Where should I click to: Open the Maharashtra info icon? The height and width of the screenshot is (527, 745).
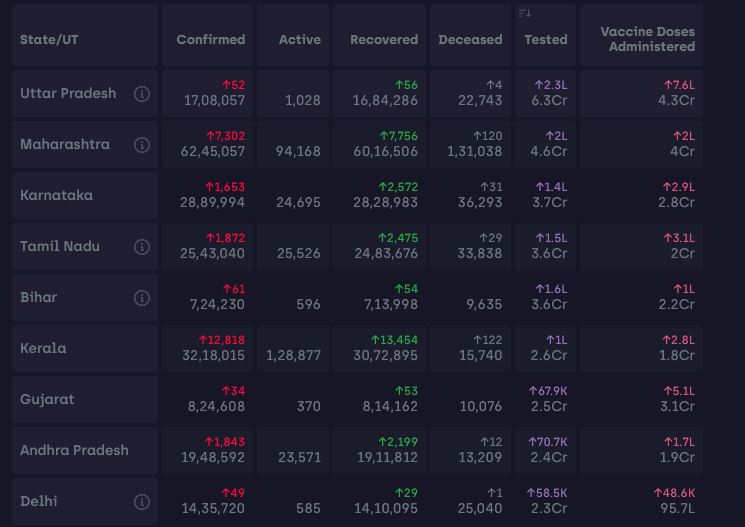tap(142, 145)
